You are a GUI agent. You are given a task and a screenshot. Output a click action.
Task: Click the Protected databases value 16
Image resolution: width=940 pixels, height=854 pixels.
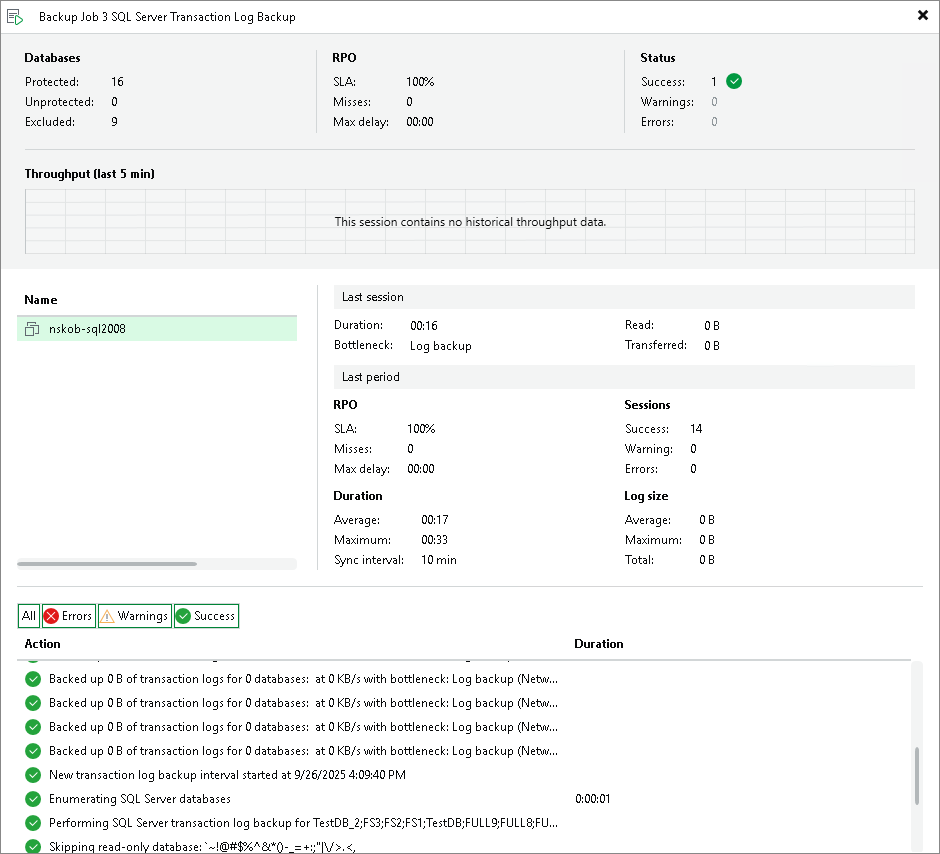point(118,82)
